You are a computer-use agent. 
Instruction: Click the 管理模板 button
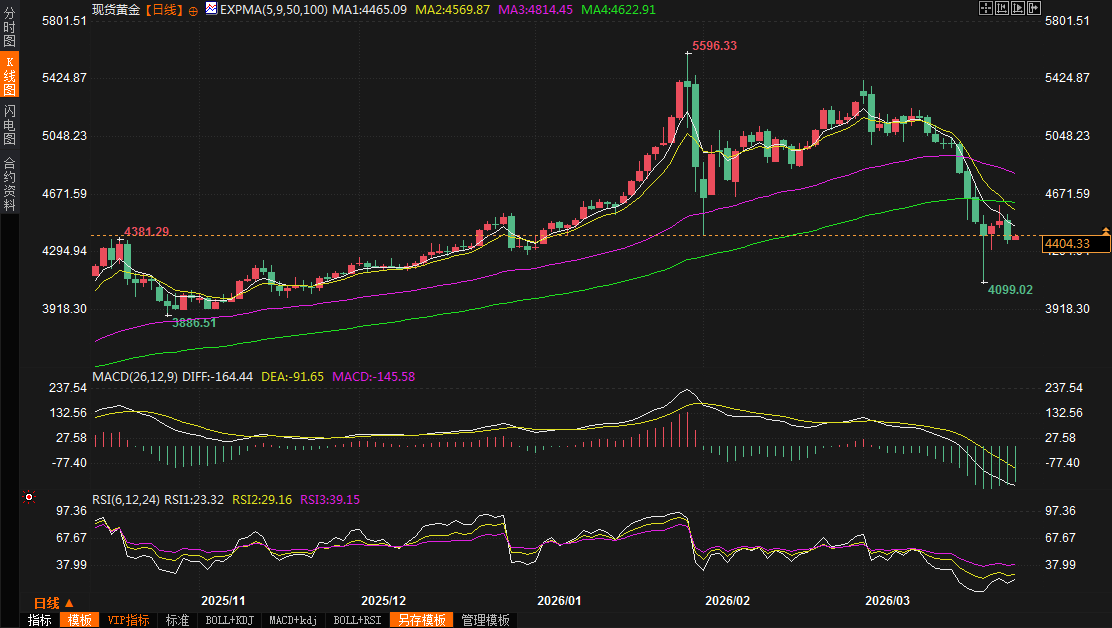pyautogui.click(x=484, y=620)
